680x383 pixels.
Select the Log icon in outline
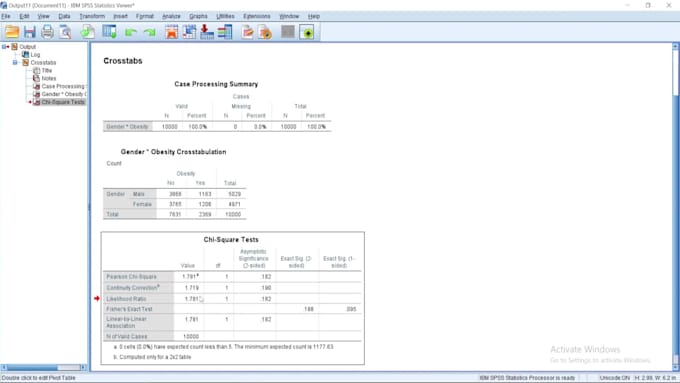(x=25, y=55)
